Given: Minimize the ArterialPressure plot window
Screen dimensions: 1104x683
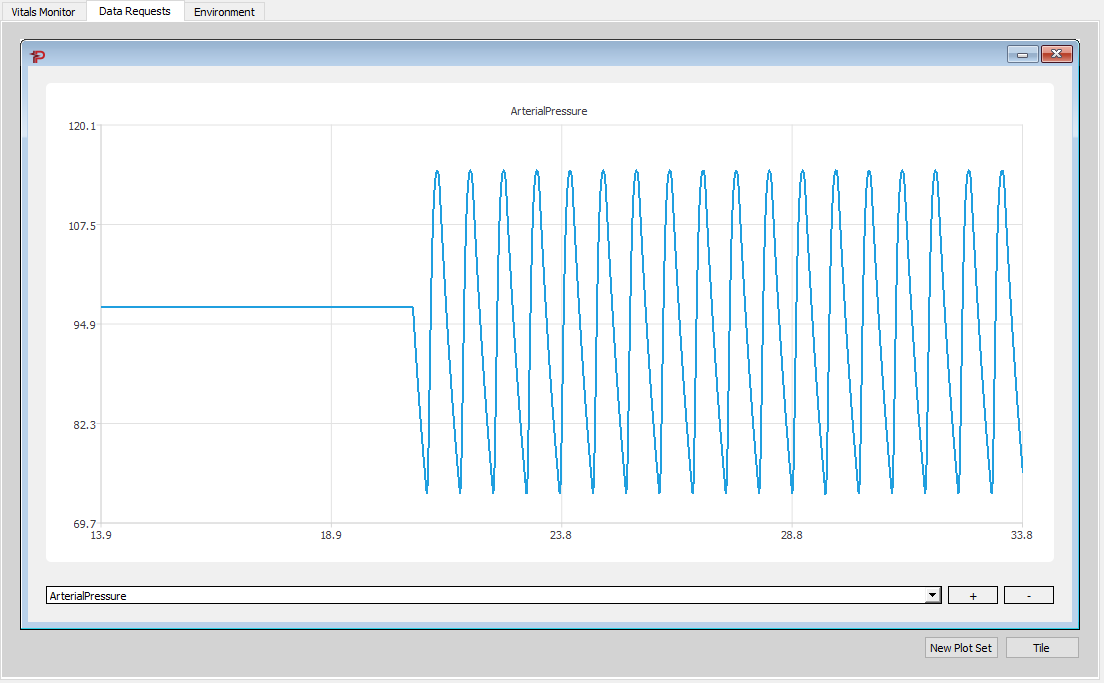Looking at the screenshot, I should (1022, 54).
